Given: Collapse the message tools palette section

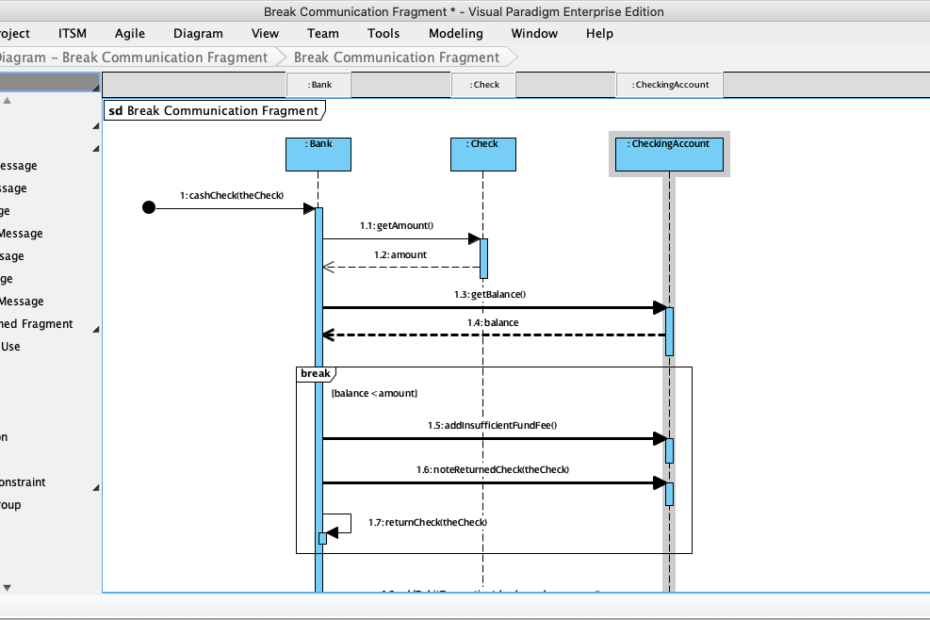Looking at the screenshot, I should (94, 148).
